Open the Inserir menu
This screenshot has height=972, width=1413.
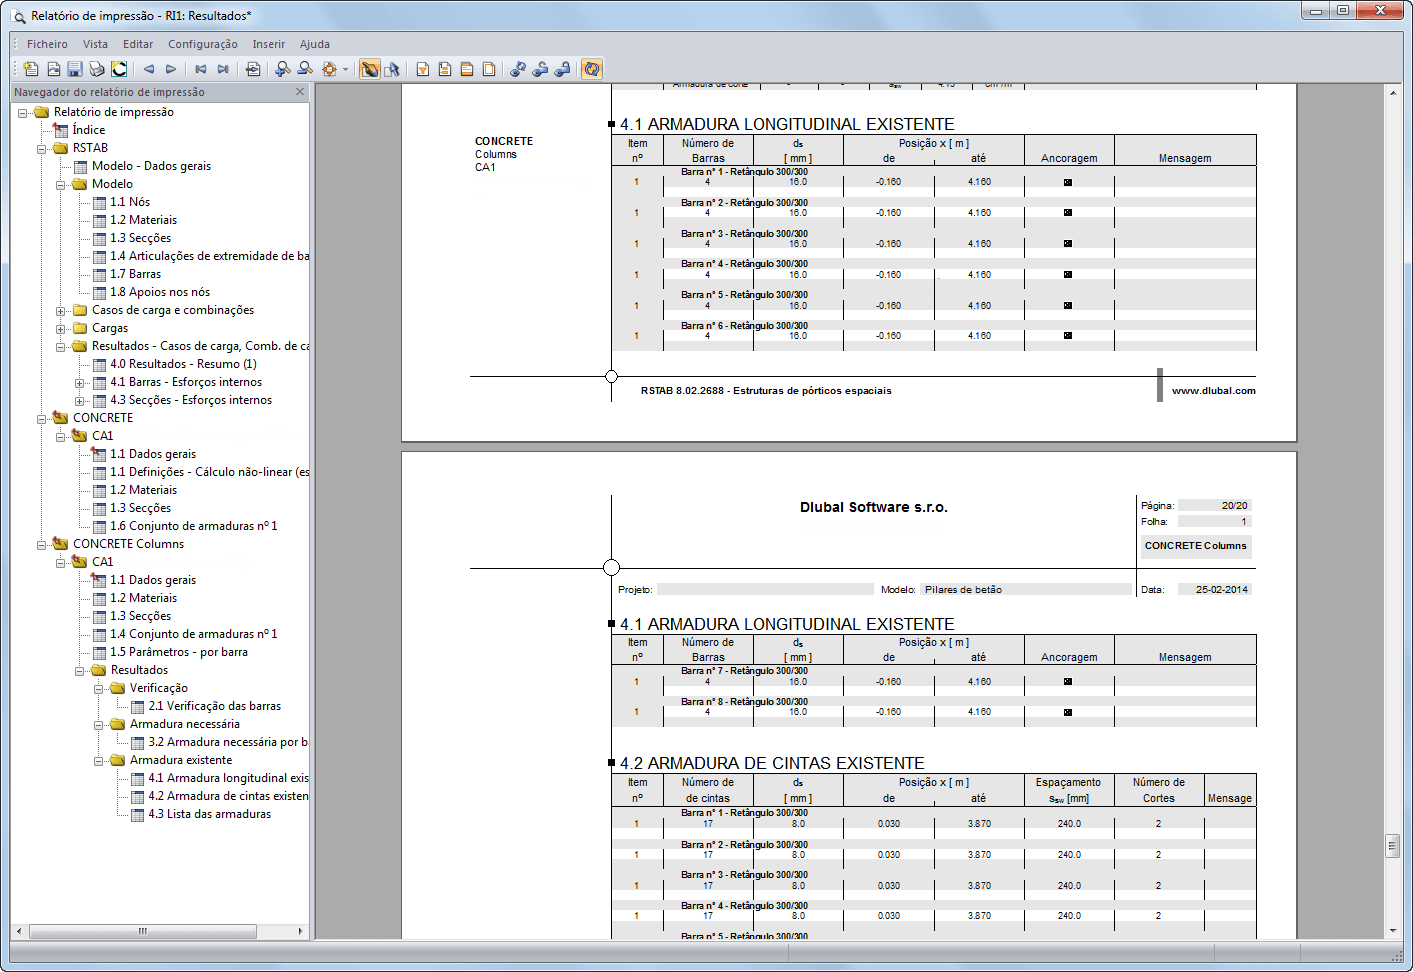[x=268, y=44]
